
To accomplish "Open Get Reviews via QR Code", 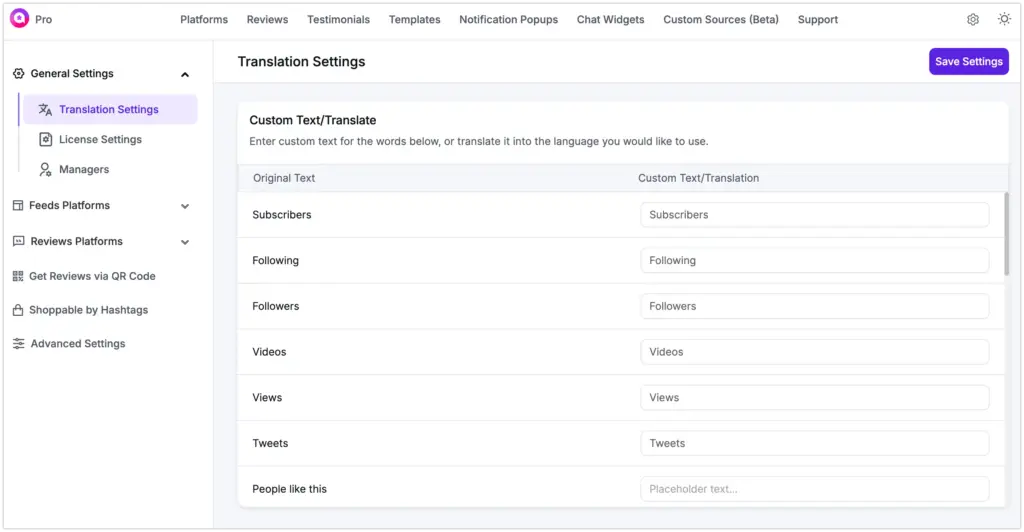I will pyautogui.click(x=92, y=276).
